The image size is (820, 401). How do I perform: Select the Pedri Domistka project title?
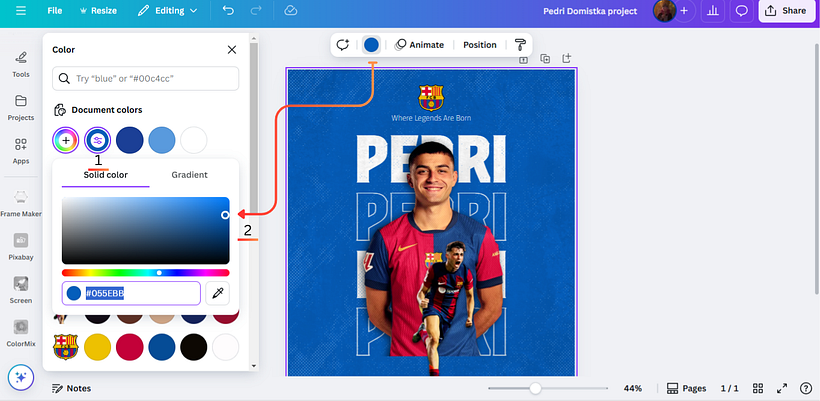(x=590, y=11)
